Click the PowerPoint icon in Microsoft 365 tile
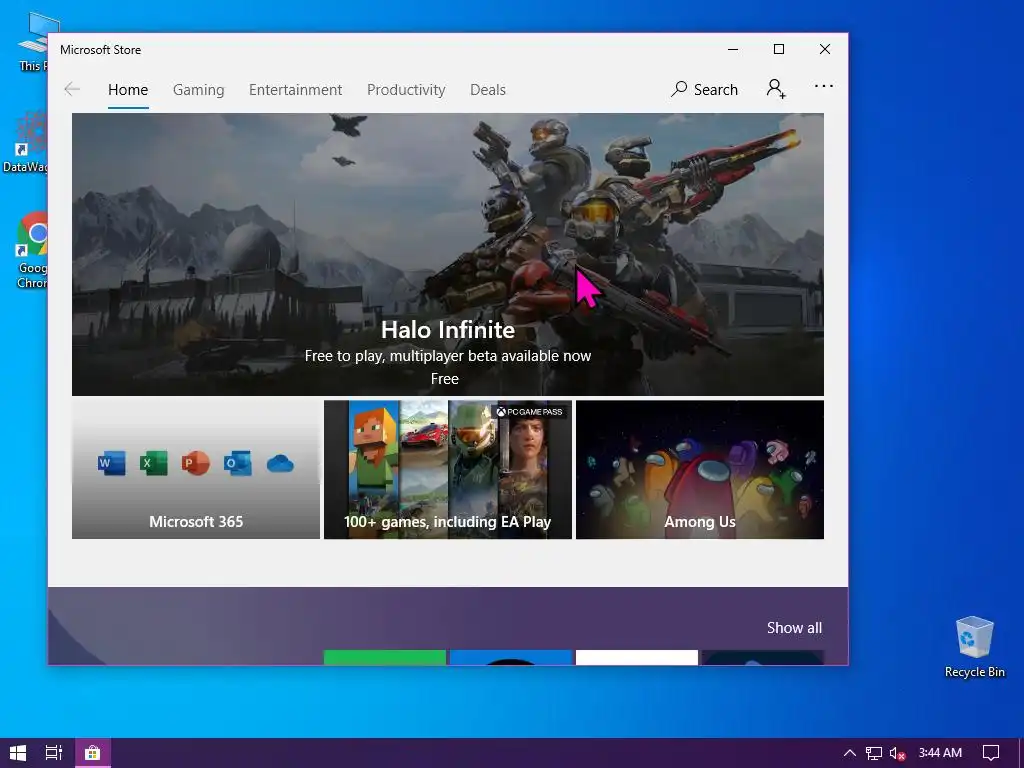1024x768 pixels. [195, 464]
